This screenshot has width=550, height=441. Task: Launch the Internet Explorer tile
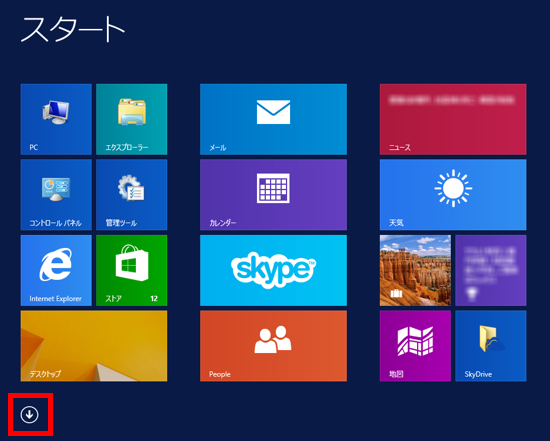pyautogui.click(x=56, y=270)
